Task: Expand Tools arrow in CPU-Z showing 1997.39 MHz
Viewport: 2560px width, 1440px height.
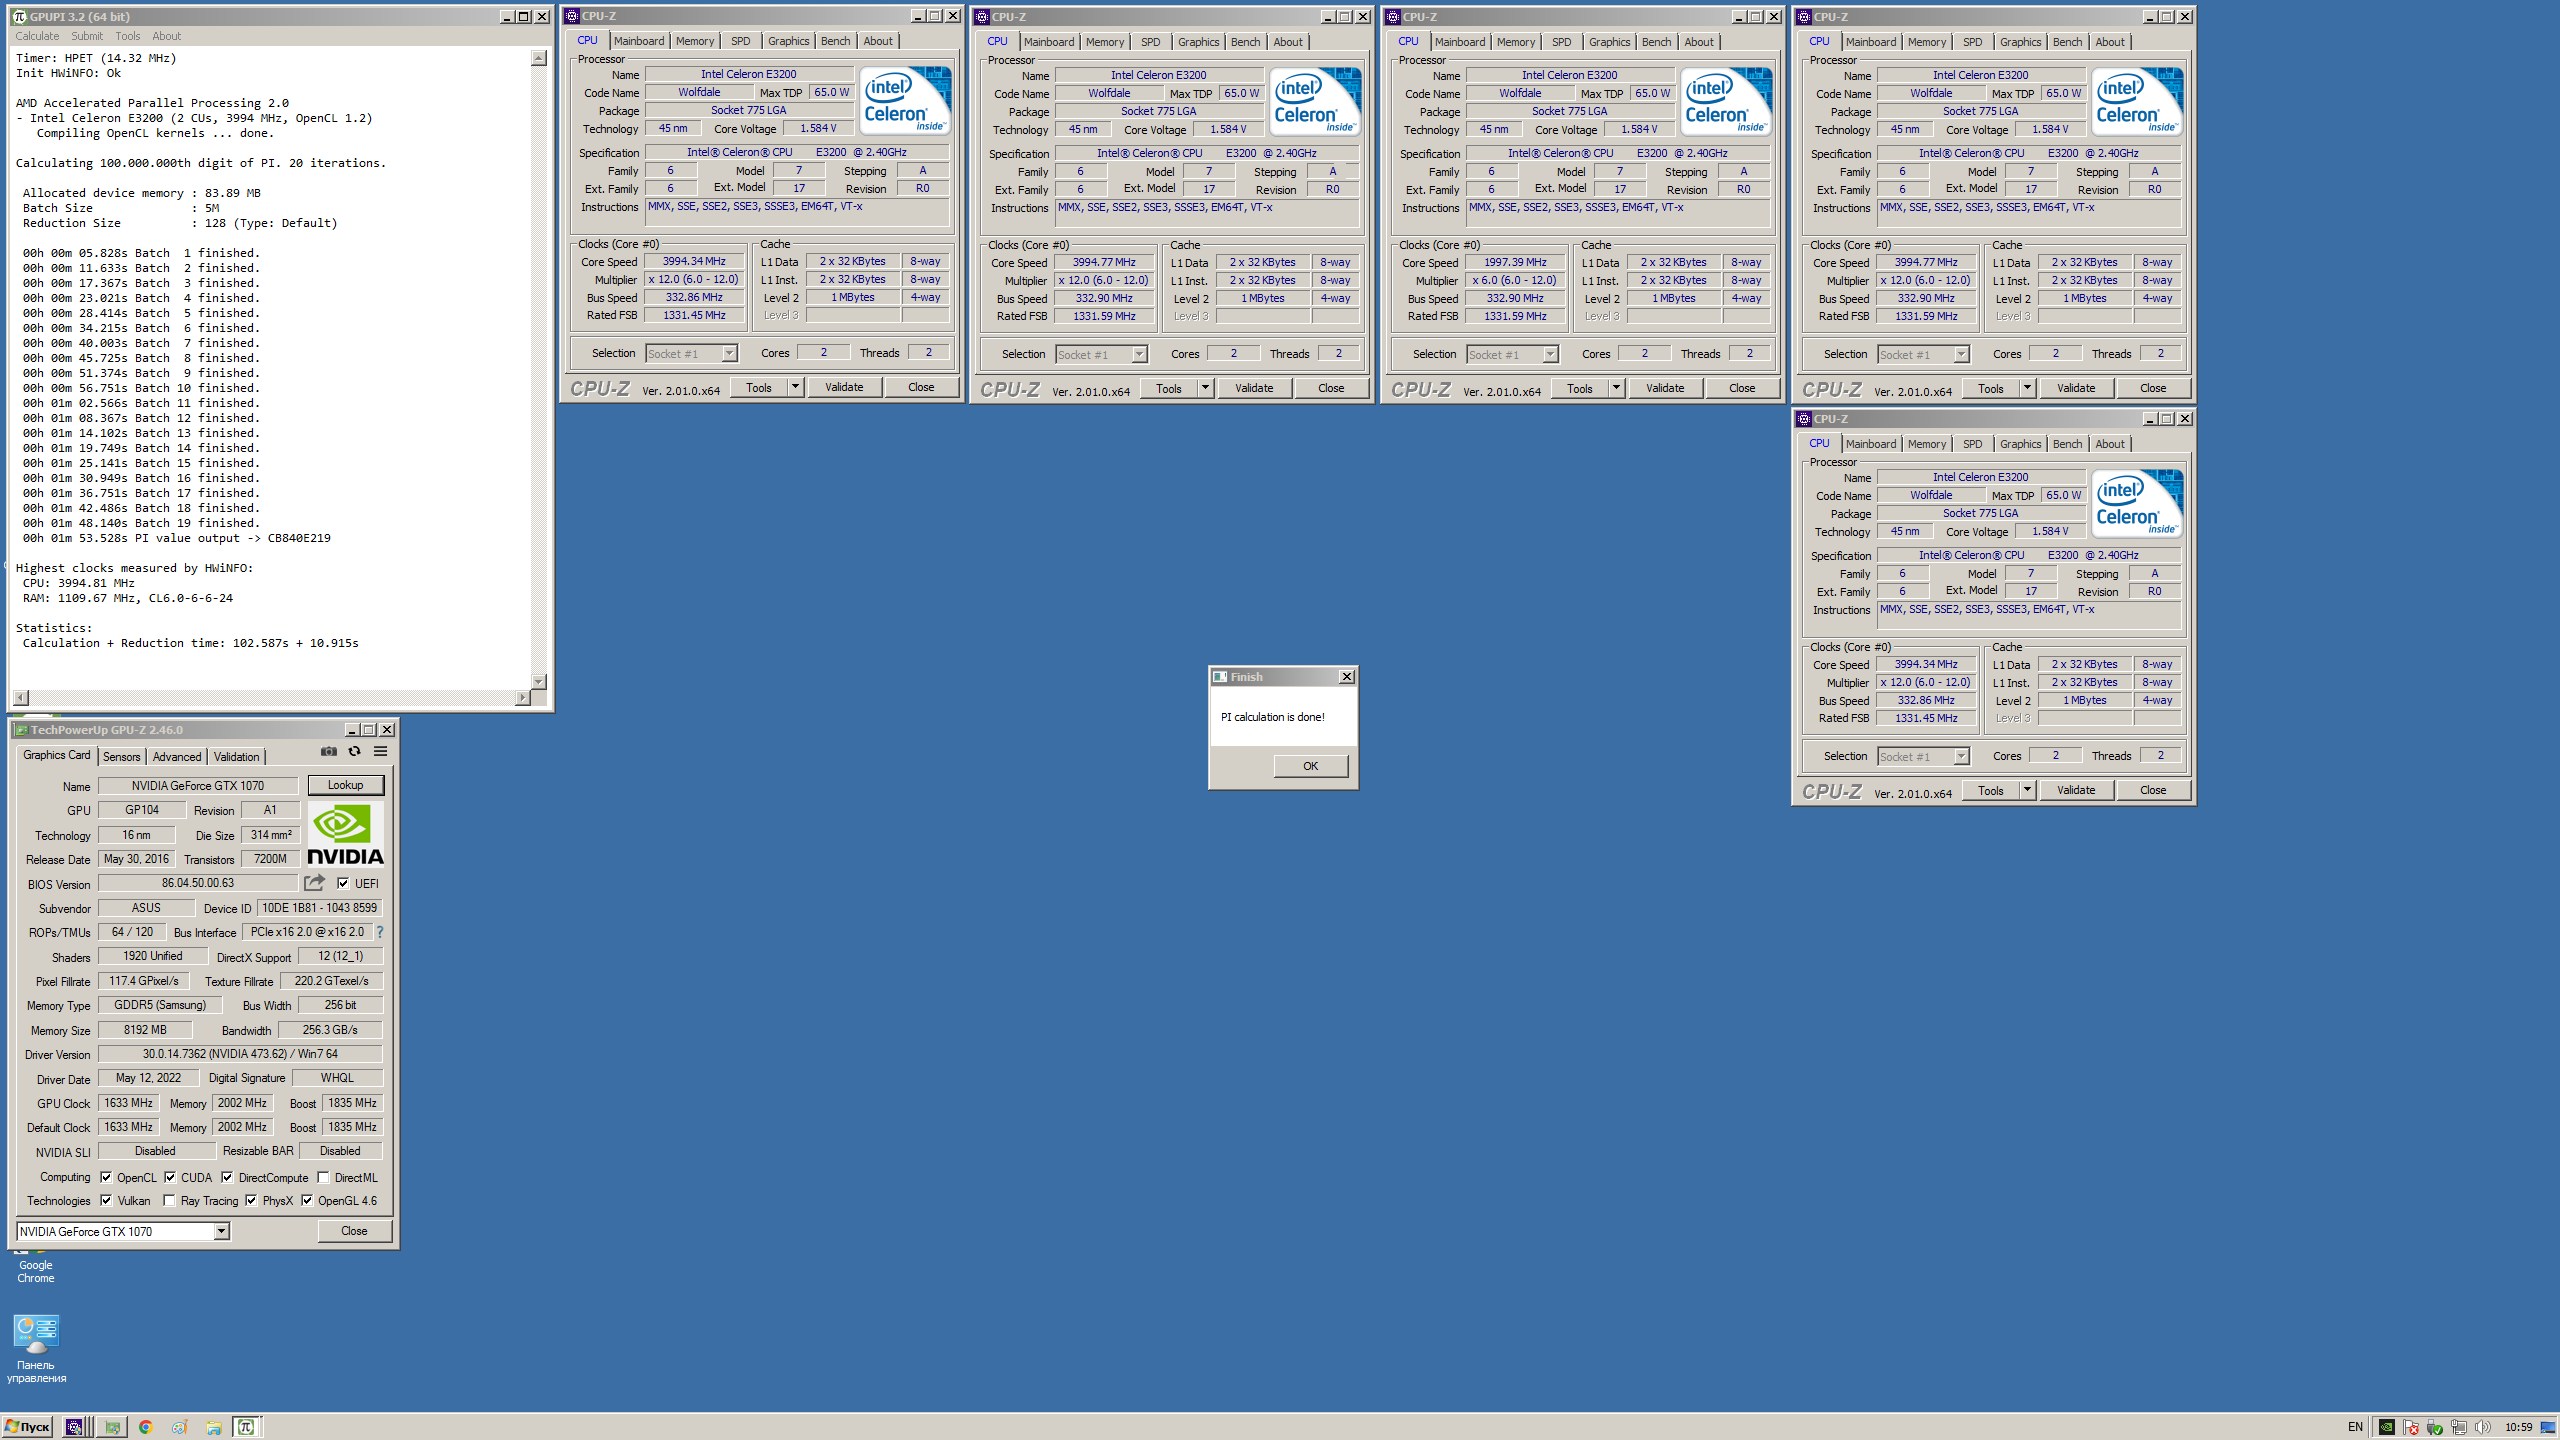Action: point(1616,388)
